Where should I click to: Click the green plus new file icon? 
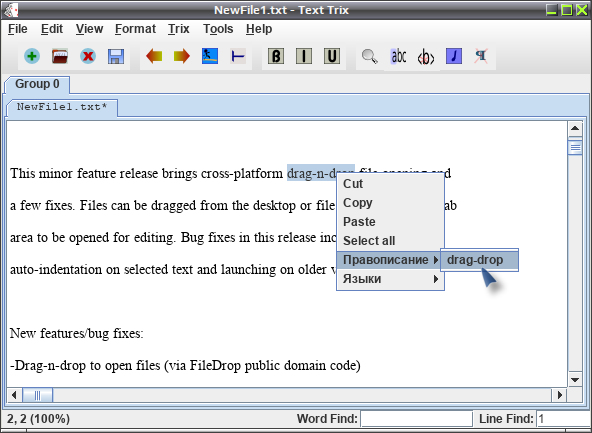pyautogui.click(x=32, y=56)
